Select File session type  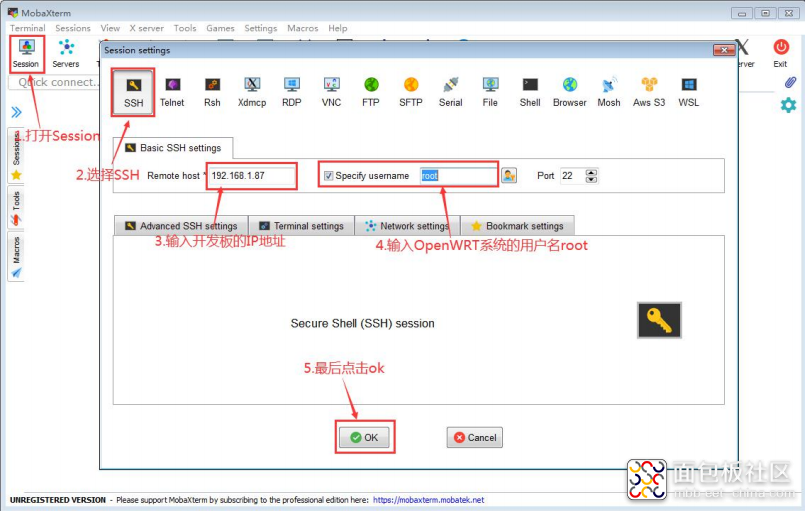click(490, 92)
